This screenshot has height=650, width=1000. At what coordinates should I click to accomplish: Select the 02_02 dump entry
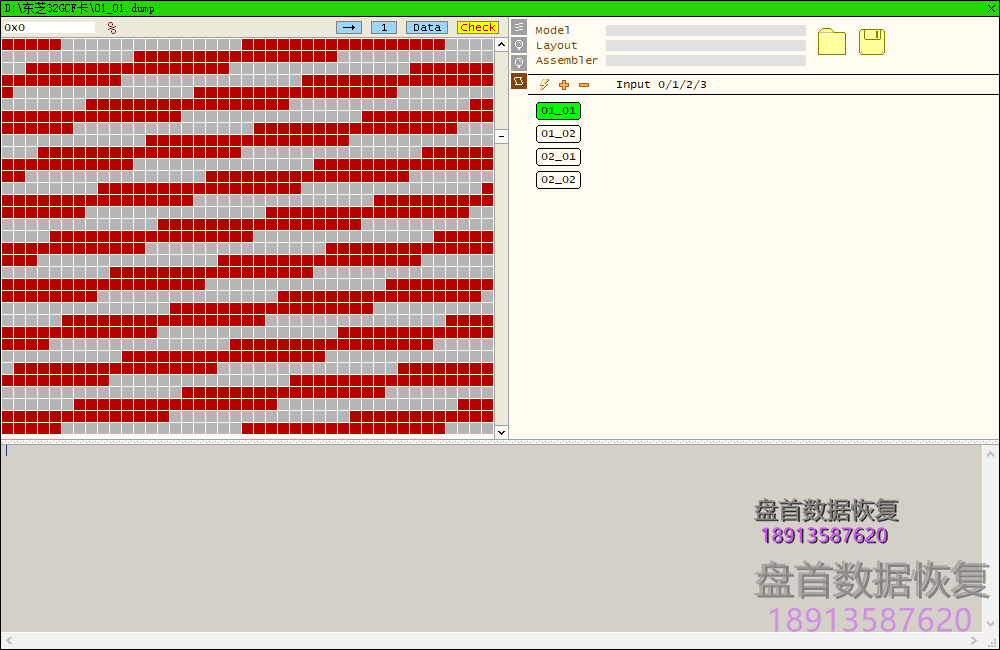pyautogui.click(x=558, y=180)
